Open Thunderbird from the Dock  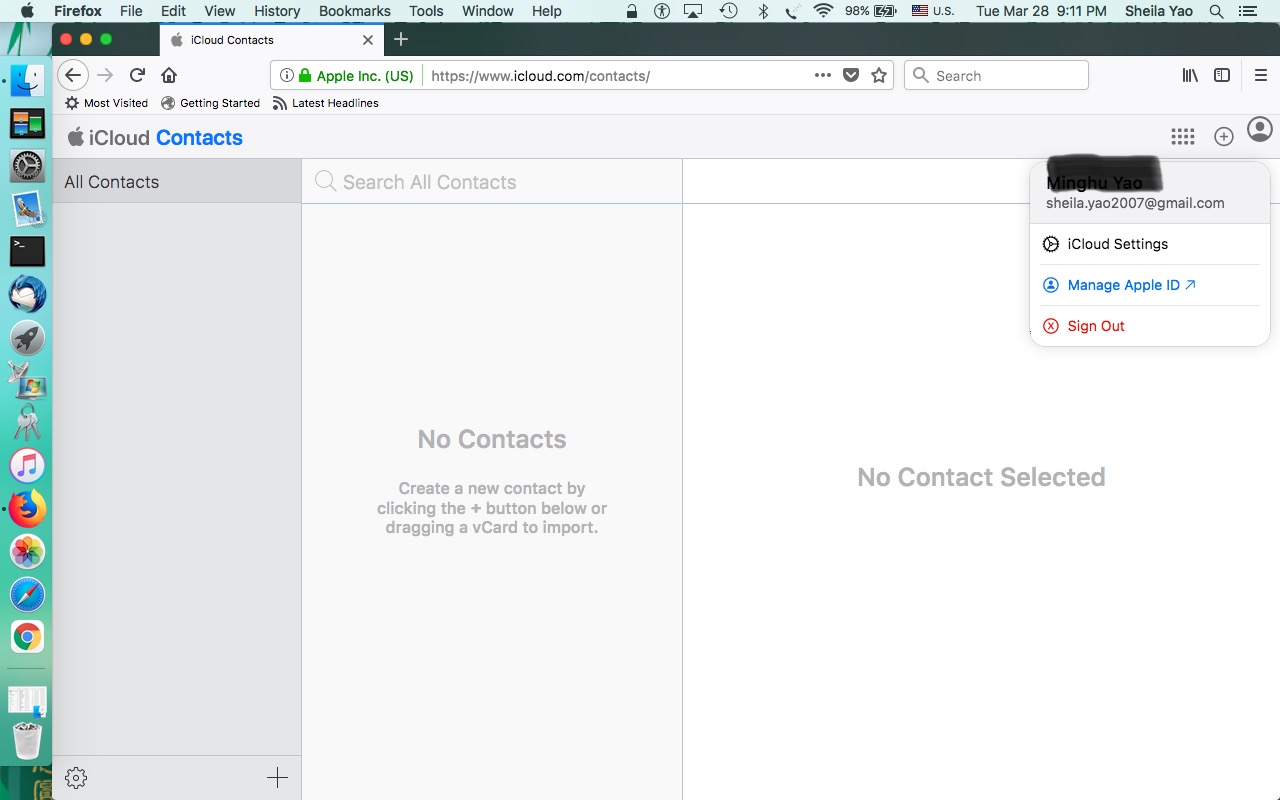[x=28, y=294]
